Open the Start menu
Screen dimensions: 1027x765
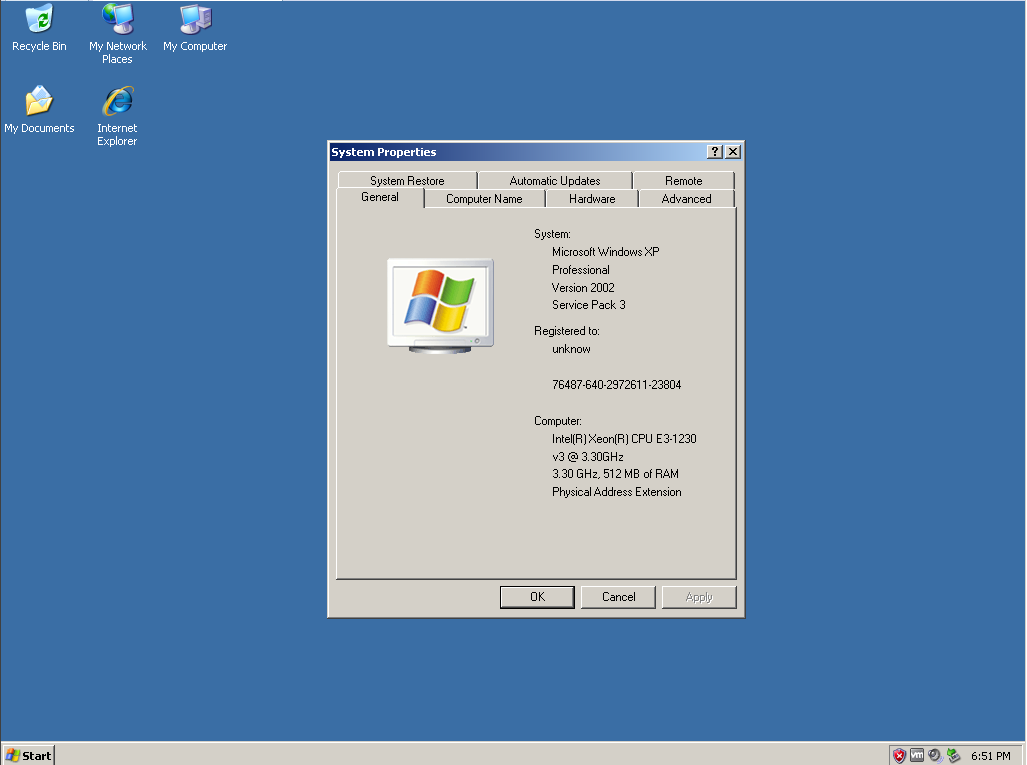(x=28, y=755)
